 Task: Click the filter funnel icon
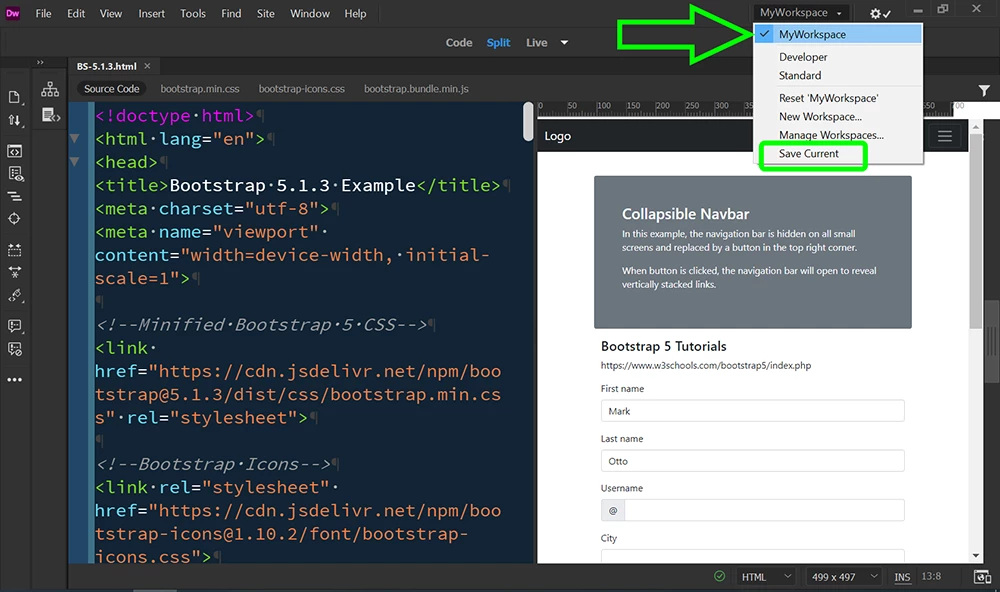pos(984,91)
